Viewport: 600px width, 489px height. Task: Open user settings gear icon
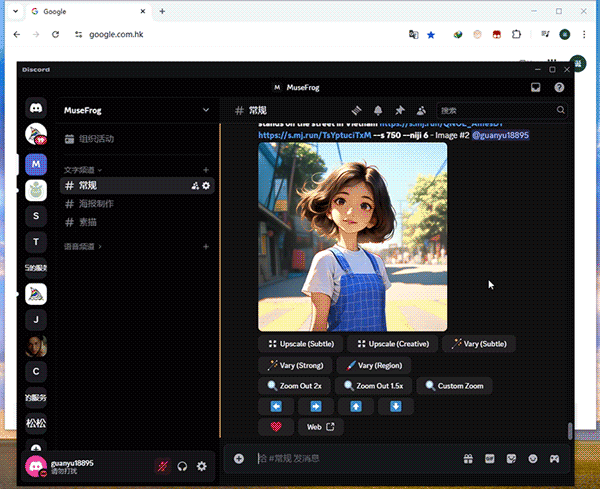pyautogui.click(x=202, y=466)
